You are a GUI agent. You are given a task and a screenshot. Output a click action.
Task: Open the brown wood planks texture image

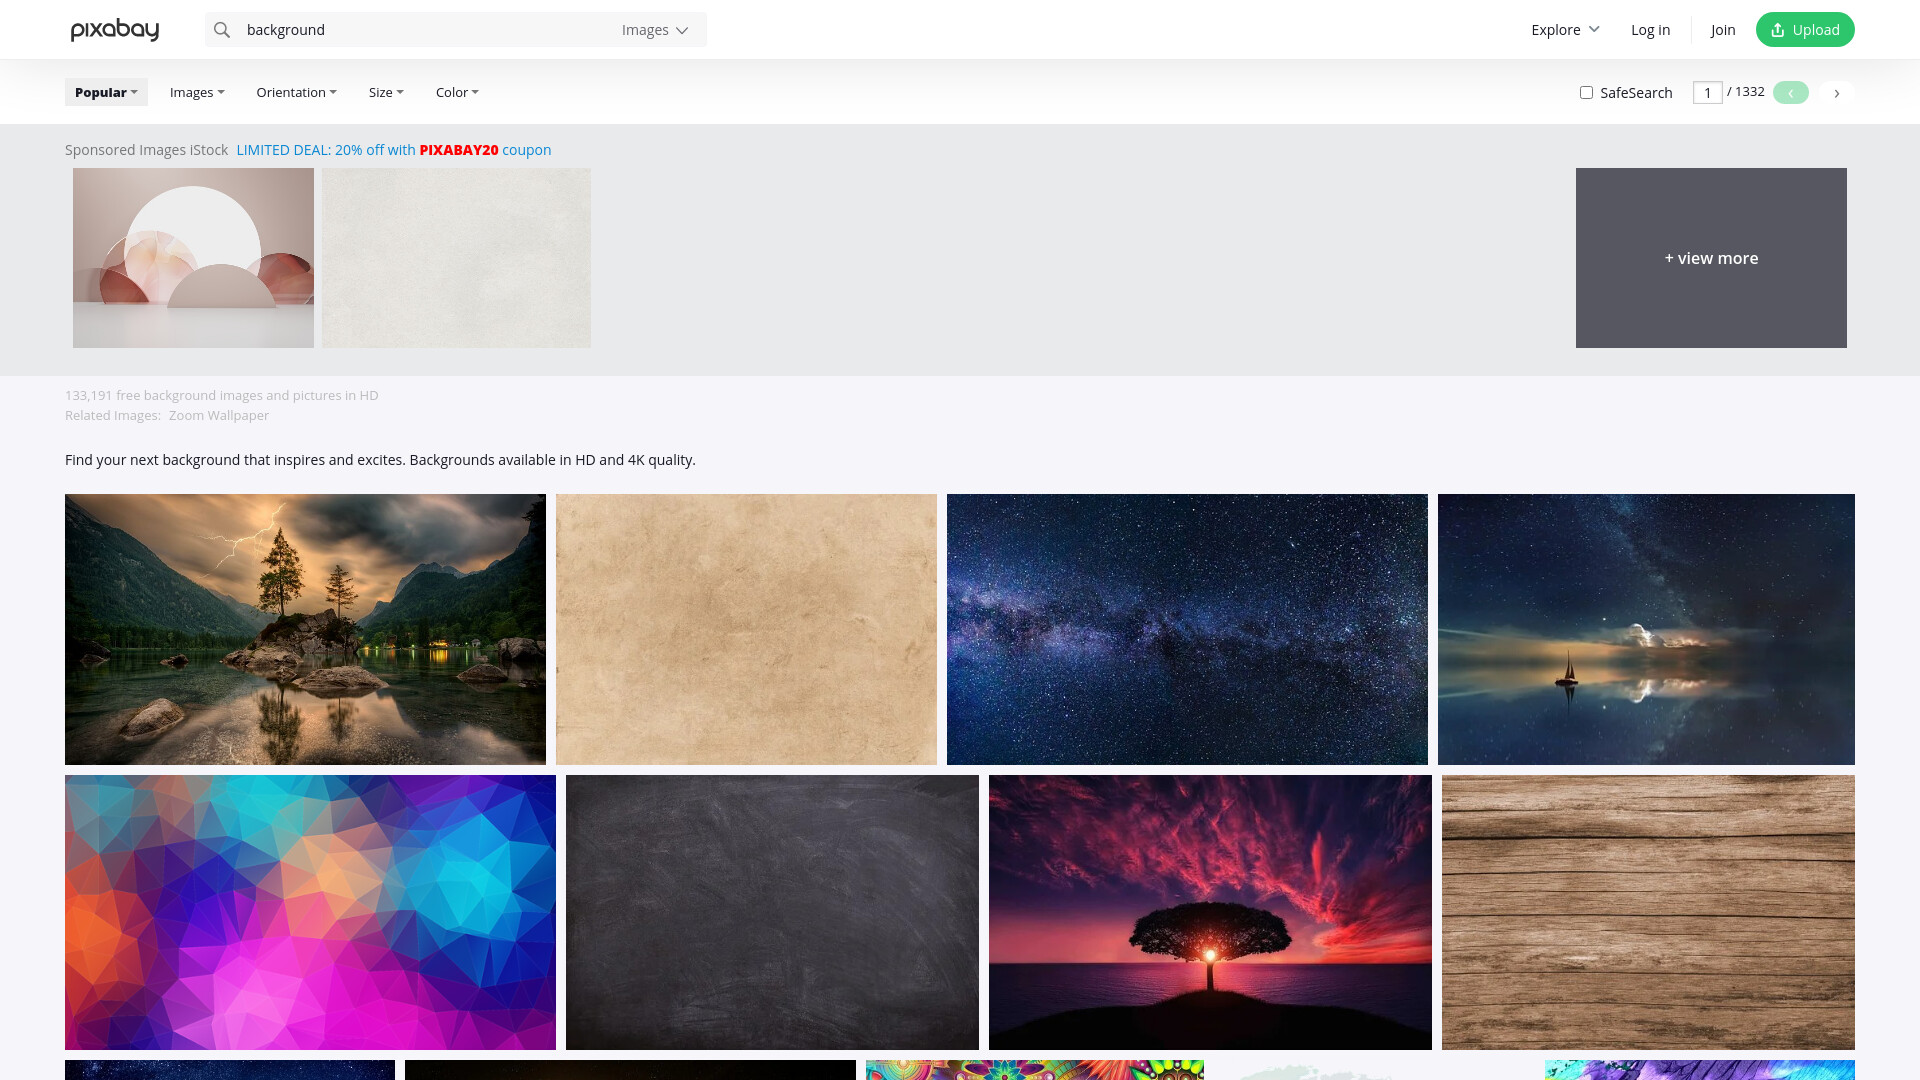pyautogui.click(x=1648, y=912)
